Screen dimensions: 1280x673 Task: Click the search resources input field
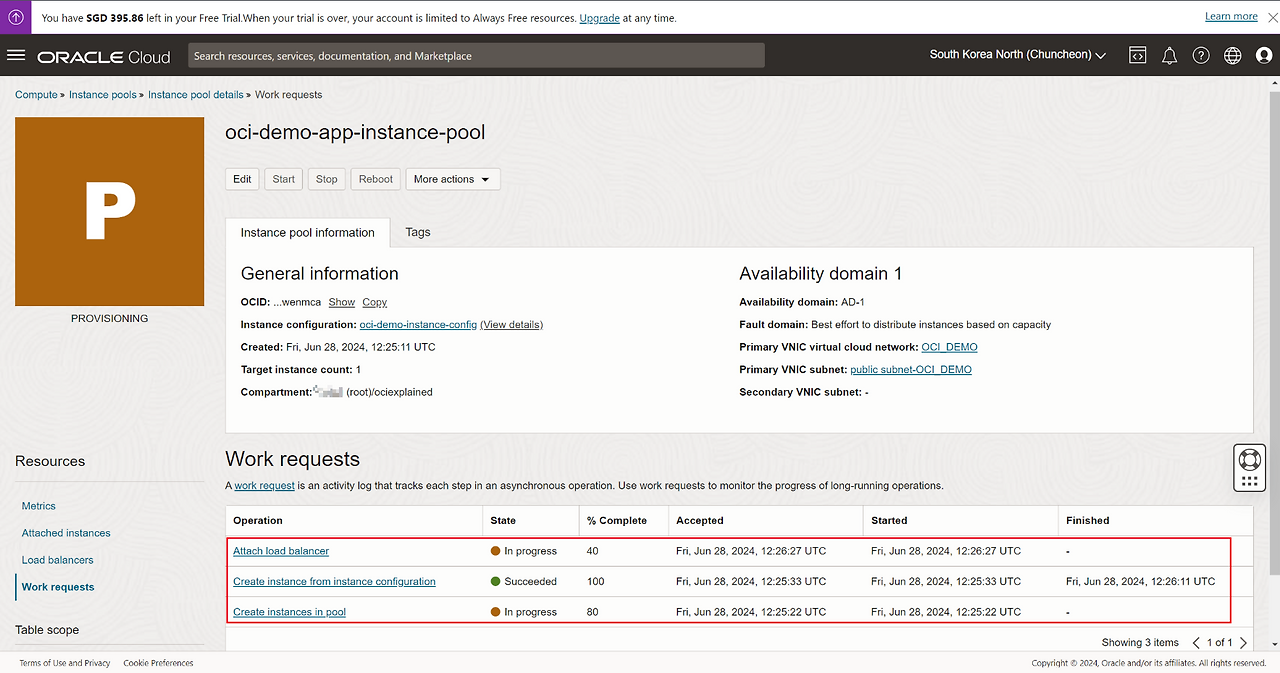pos(476,56)
